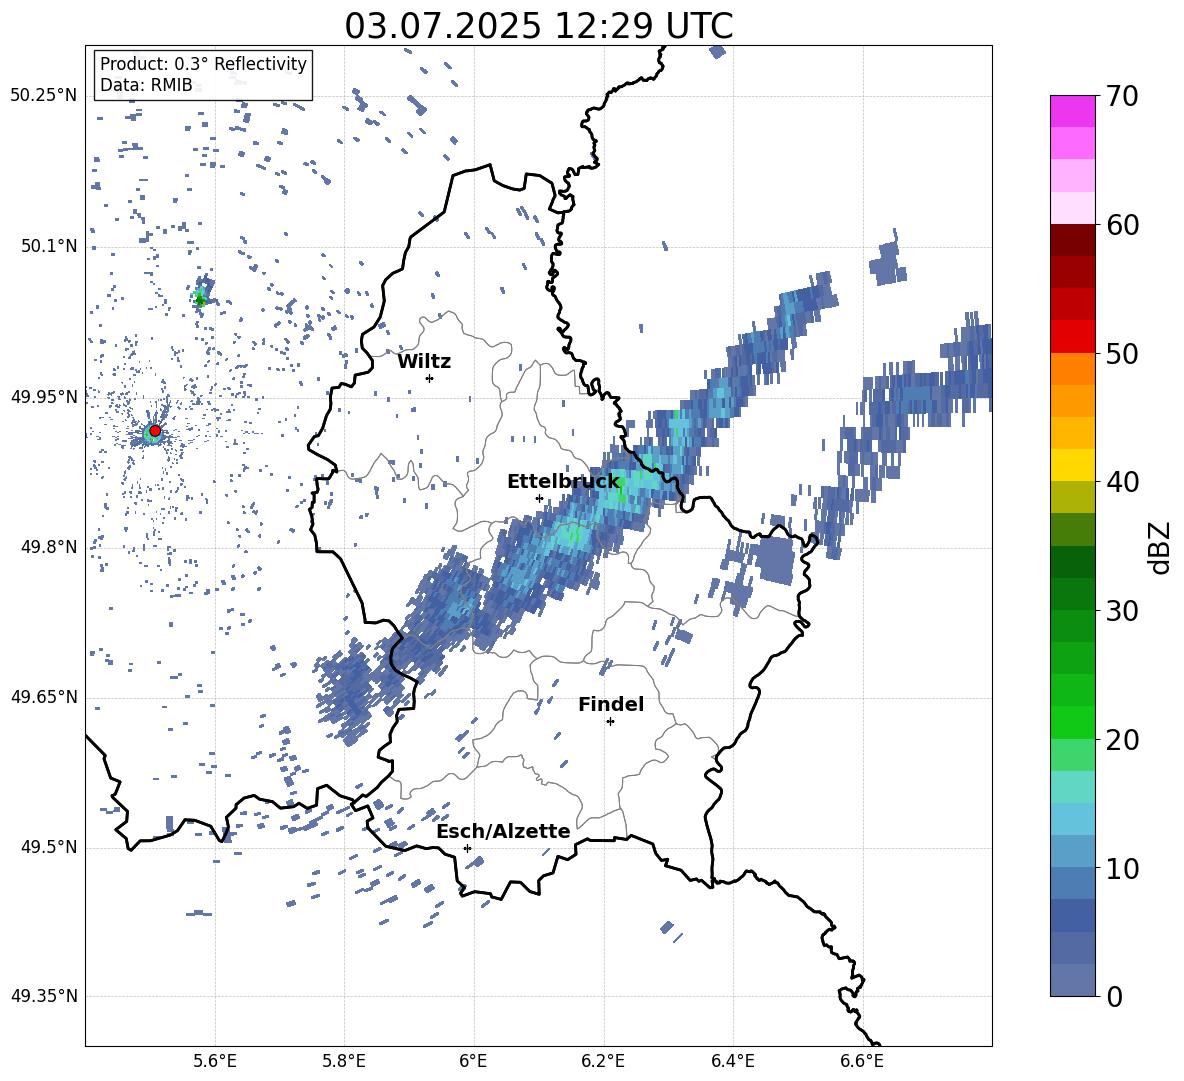This screenshot has height=1081, width=1184.
Task: Click the small green echo north of radar dot
Action: (x=200, y=298)
